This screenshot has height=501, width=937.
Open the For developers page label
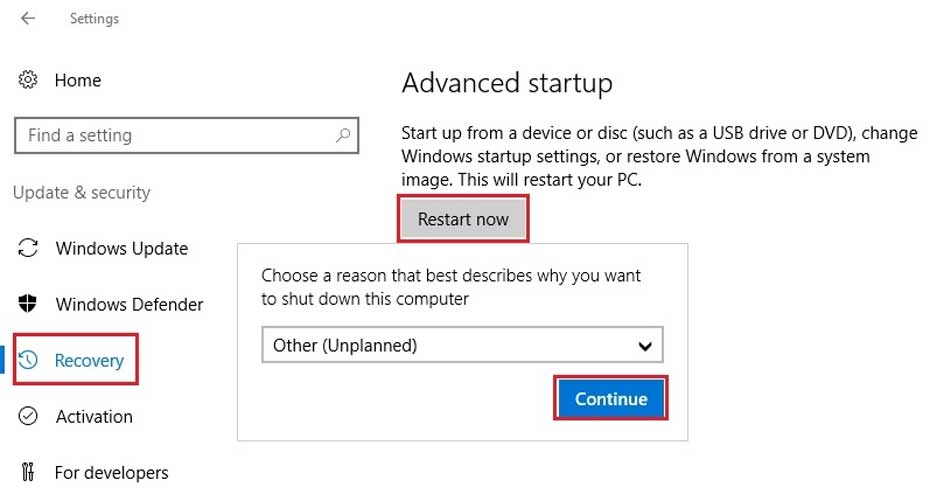[112, 472]
